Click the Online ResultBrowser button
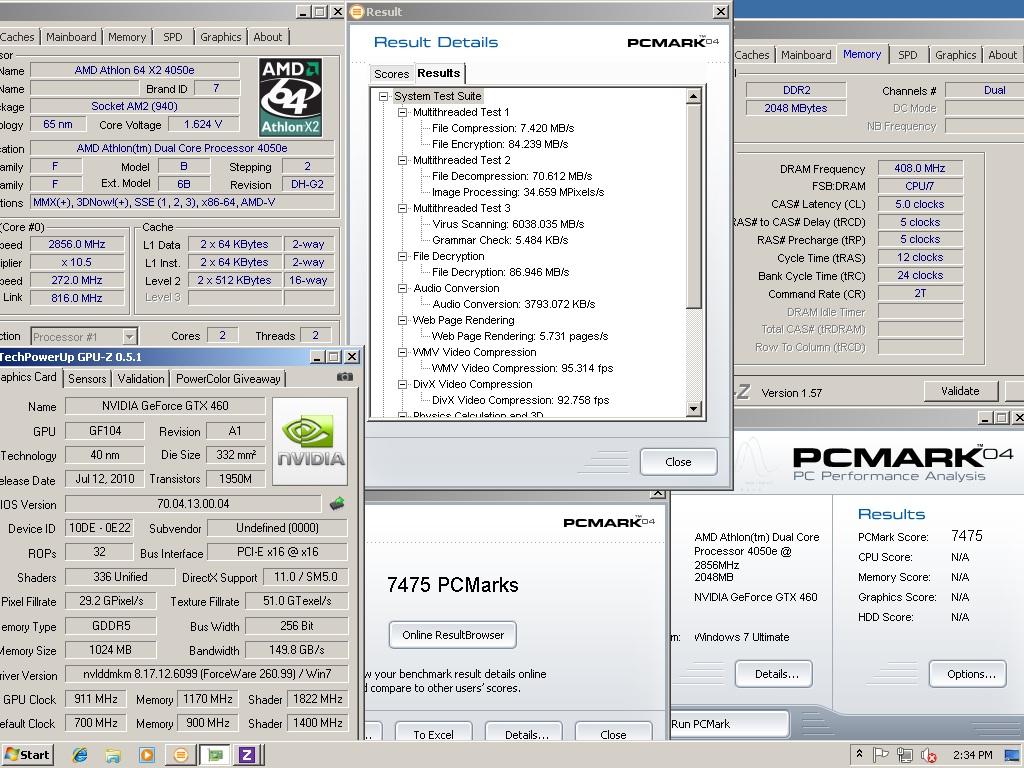The height and width of the screenshot is (768, 1024). [x=453, y=635]
